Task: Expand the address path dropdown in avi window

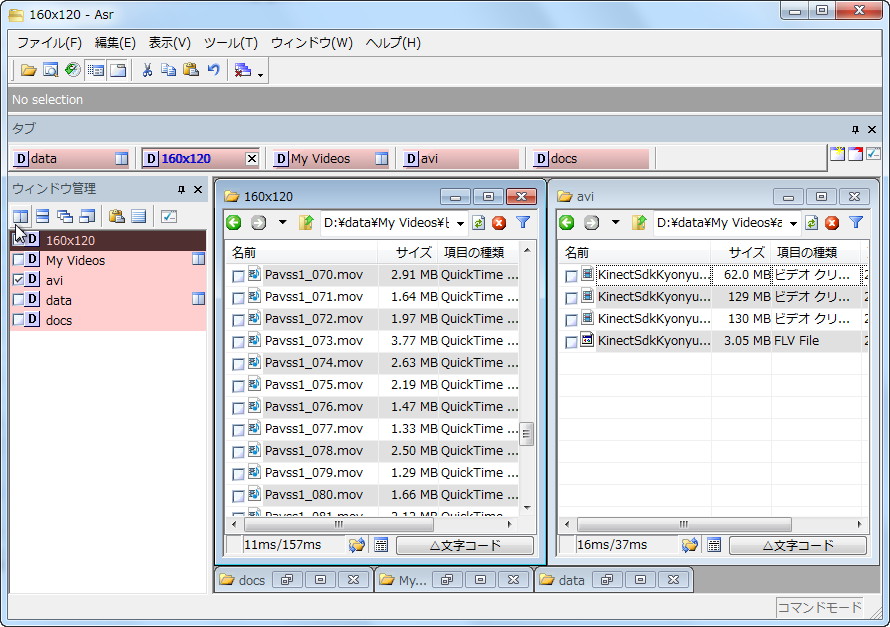Action: click(x=793, y=224)
